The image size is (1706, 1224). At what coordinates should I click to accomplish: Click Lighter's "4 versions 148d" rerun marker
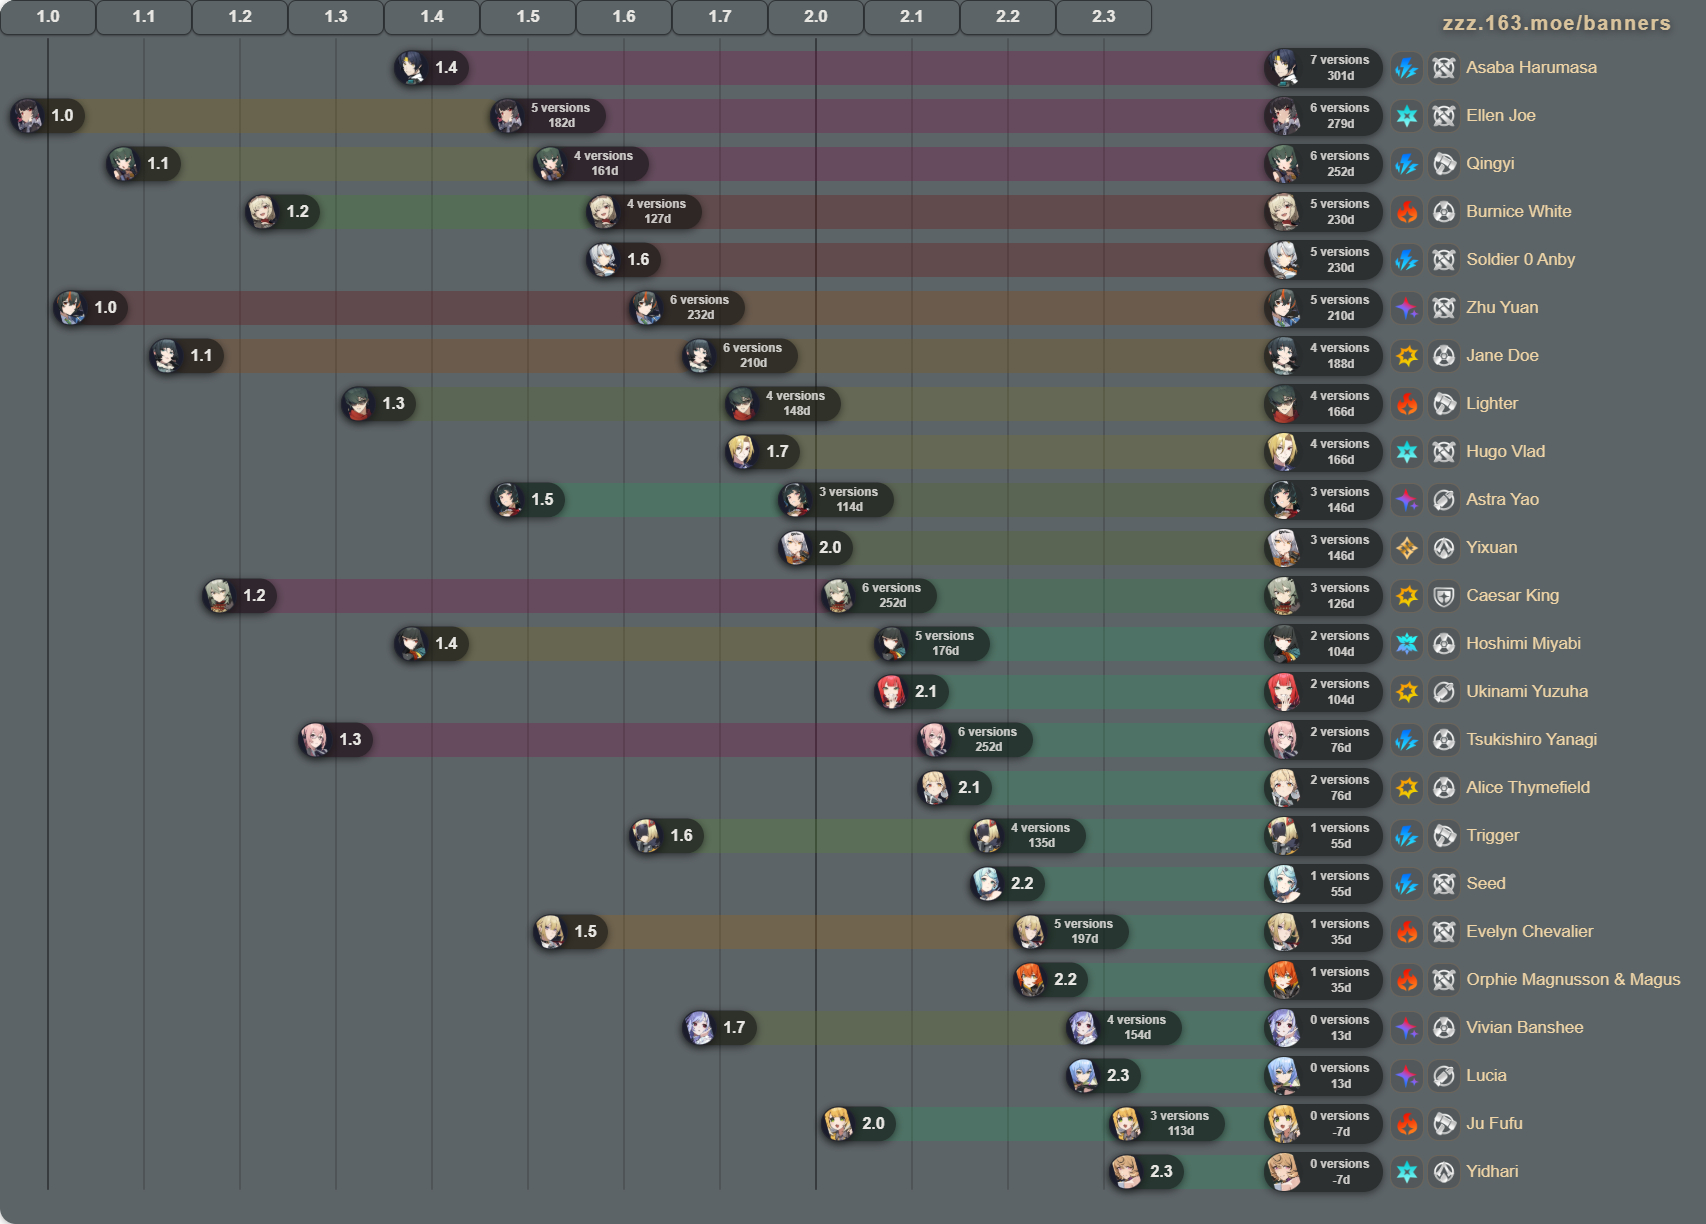coord(783,404)
